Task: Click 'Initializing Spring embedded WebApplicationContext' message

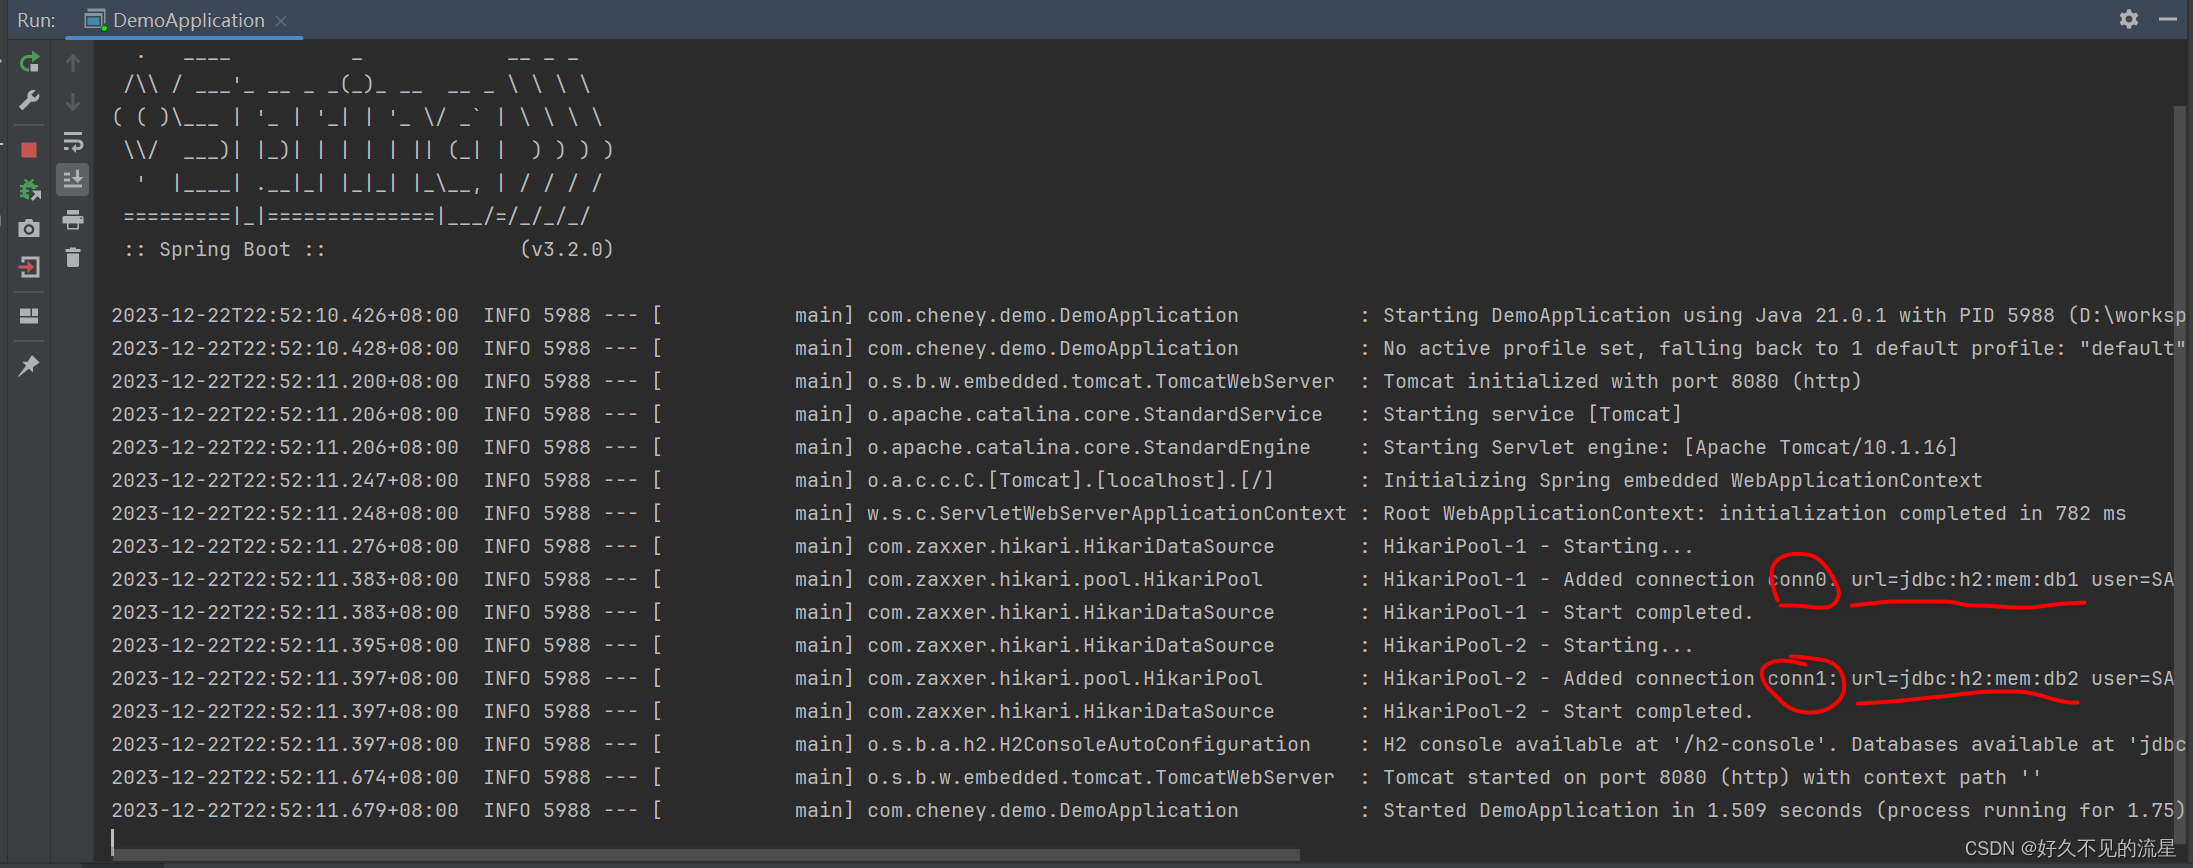Action: coord(1682,480)
